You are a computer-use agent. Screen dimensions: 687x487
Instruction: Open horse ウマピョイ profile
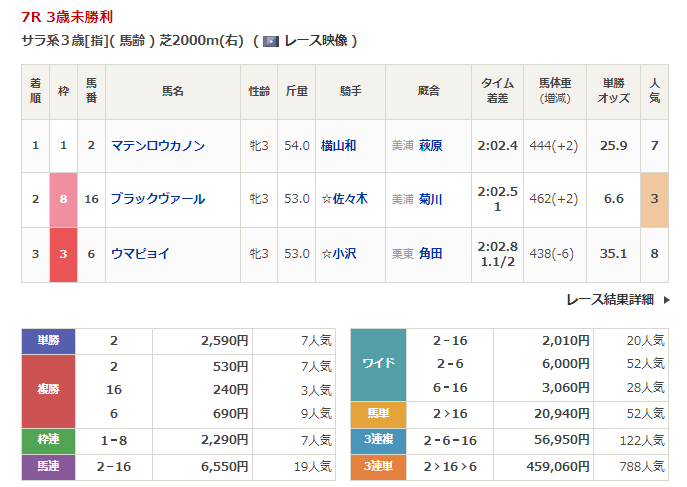point(140,254)
